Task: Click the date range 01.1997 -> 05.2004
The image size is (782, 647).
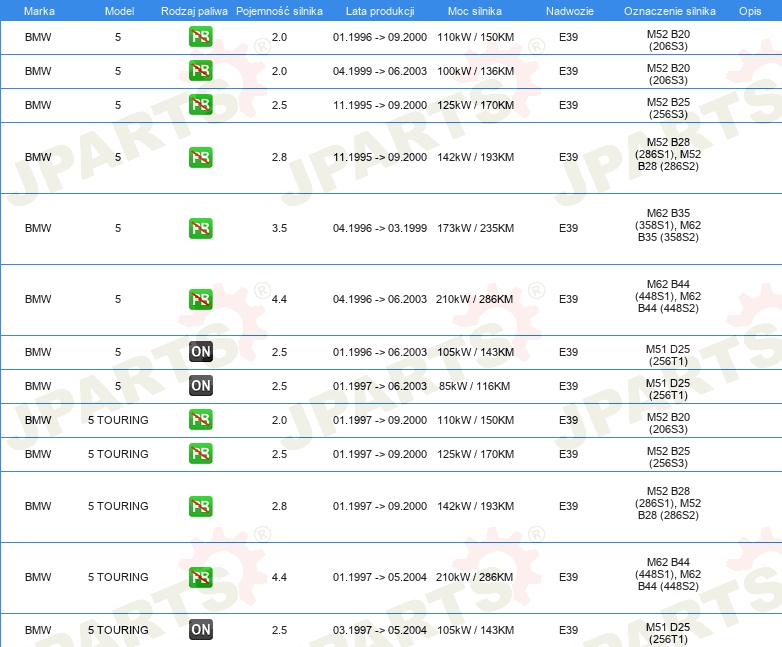Action: 380,577
